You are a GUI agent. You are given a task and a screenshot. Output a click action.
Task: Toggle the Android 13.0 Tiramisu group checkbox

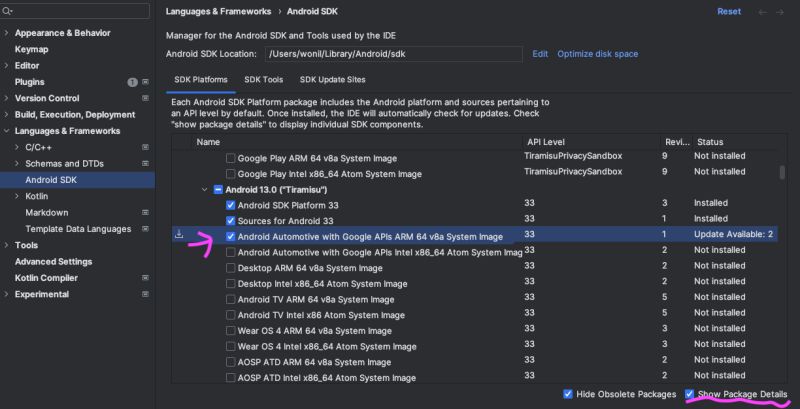[x=218, y=190]
